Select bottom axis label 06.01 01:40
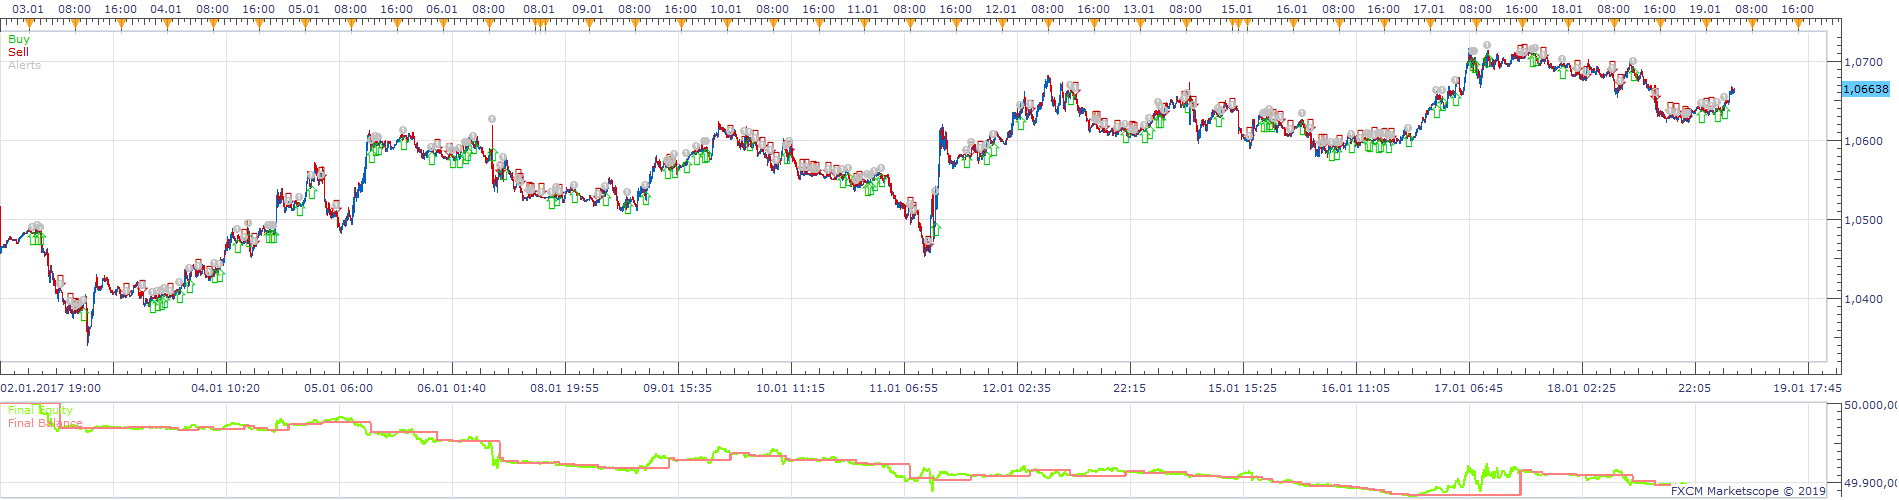Viewport: 1899px width, 500px height. pyautogui.click(x=452, y=388)
